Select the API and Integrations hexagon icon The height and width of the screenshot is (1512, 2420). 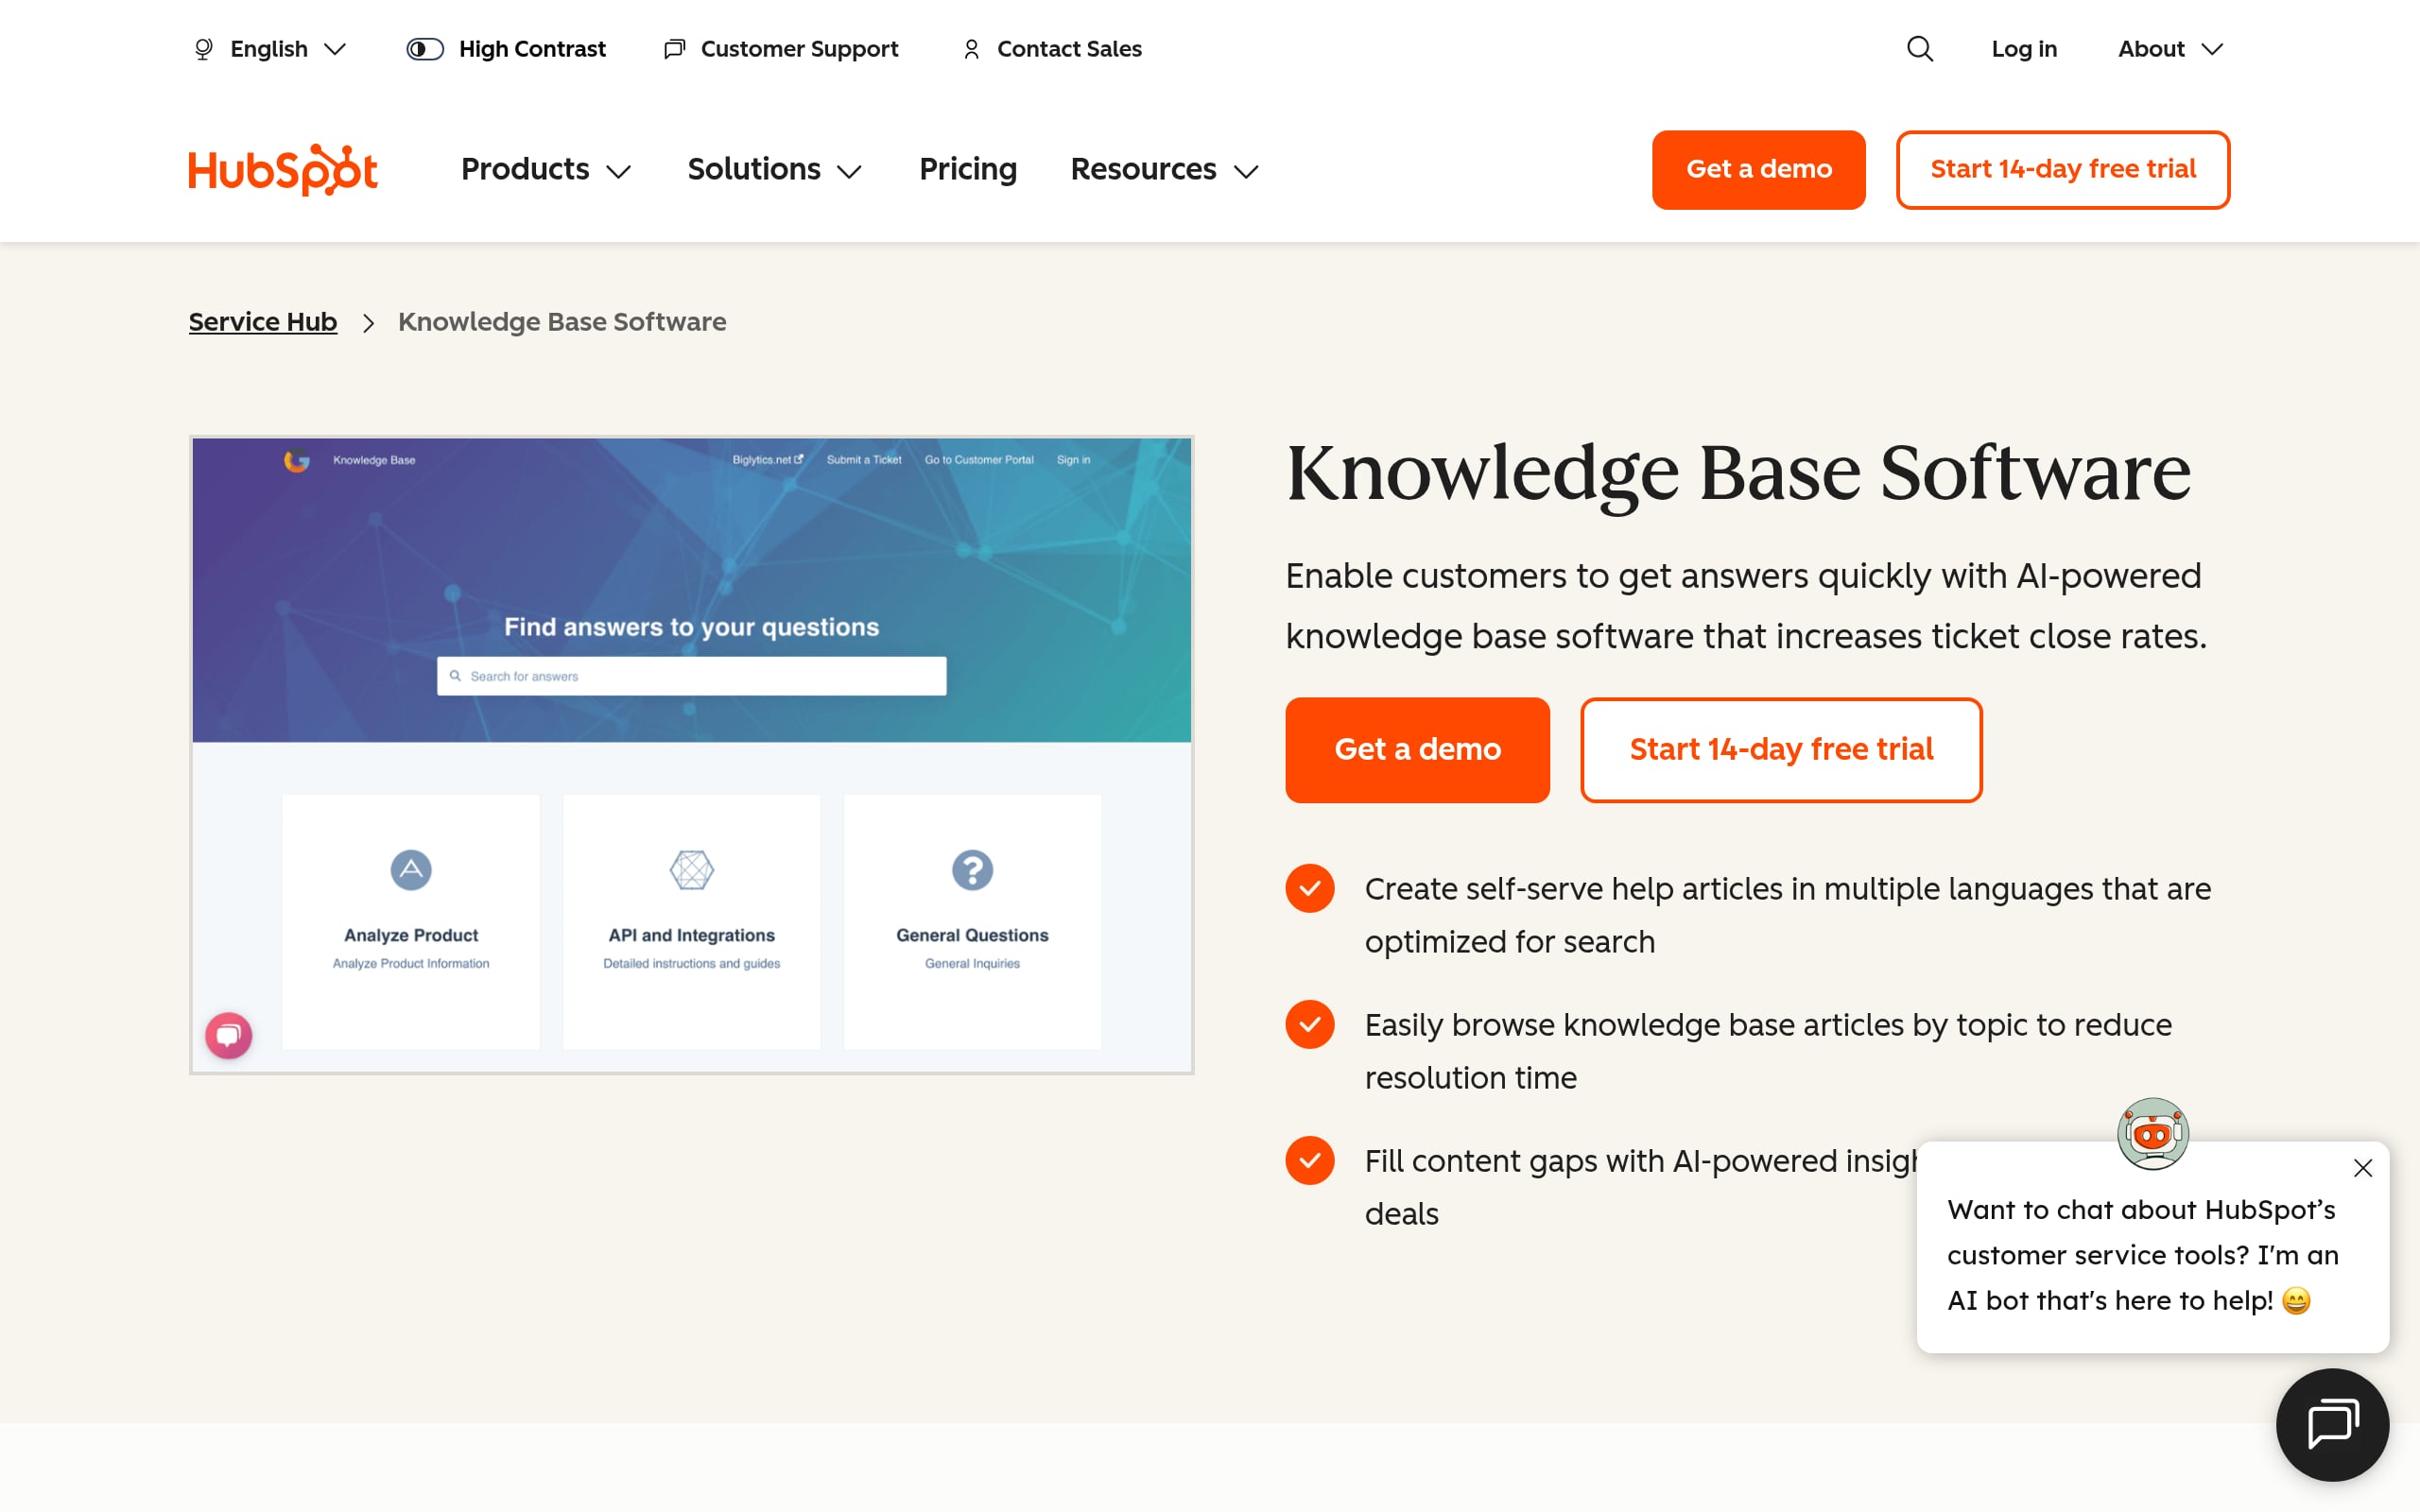coord(691,870)
